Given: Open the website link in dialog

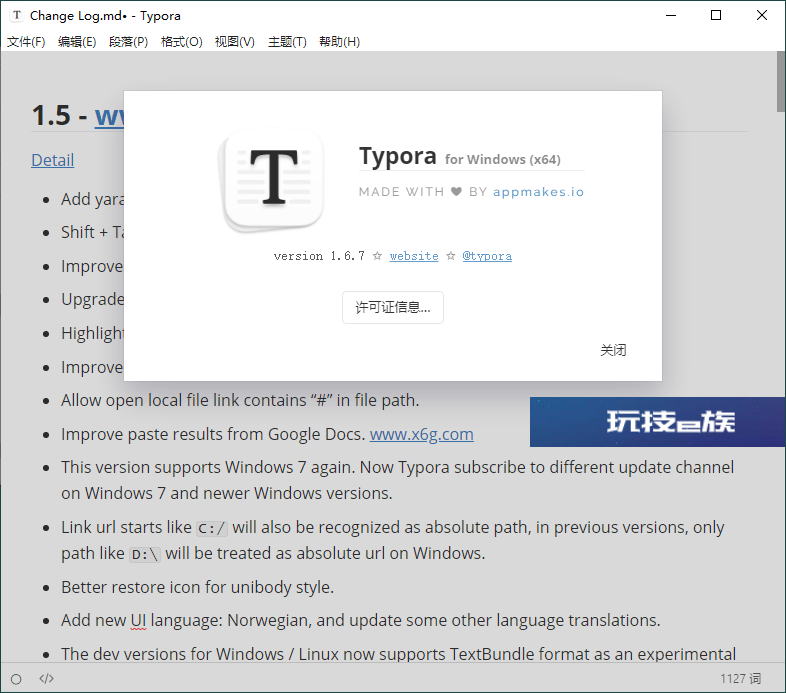Looking at the screenshot, I should tap(414, 256).
